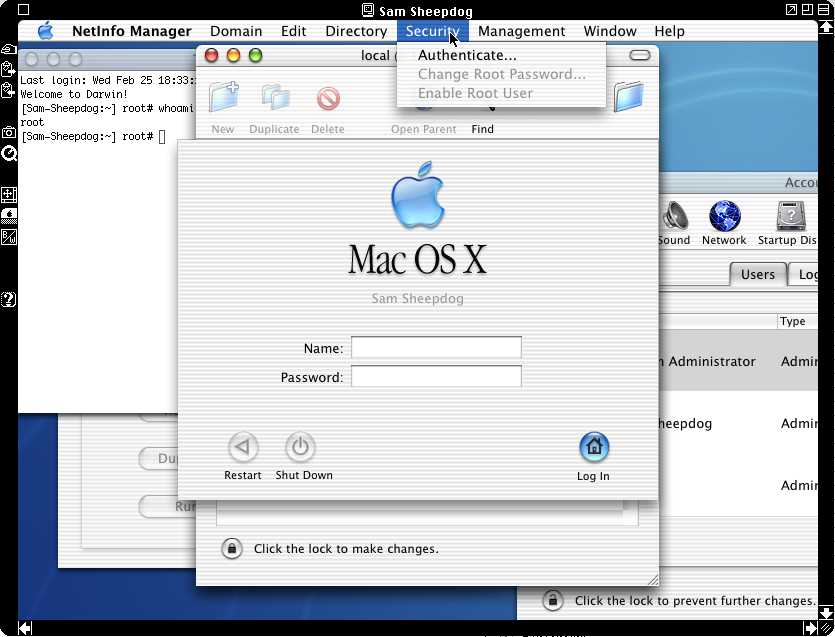This screenshot has height=637, width=835.
Task: Click the New folder icon in NetInfo toolbar
Action: [224, 97]
